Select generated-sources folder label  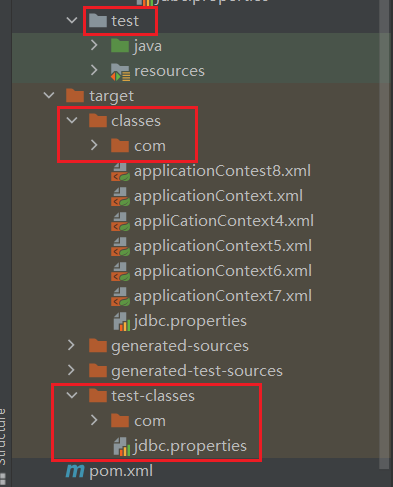(180, 346)
